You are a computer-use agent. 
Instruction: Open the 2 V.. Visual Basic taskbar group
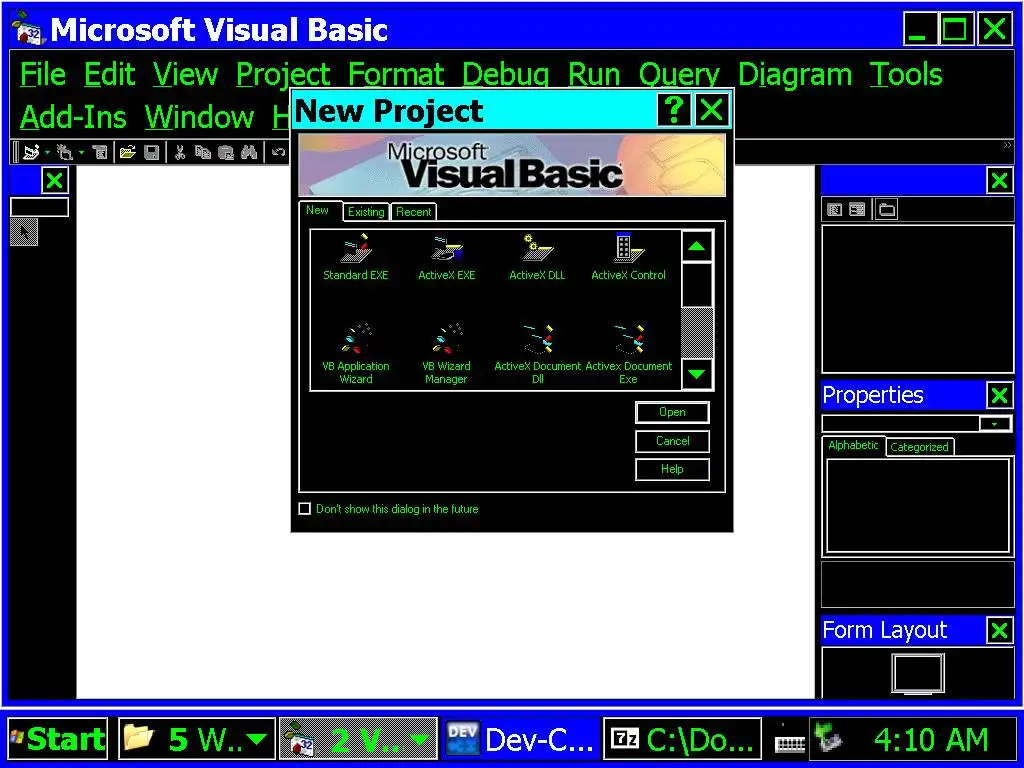pos(358,739)
